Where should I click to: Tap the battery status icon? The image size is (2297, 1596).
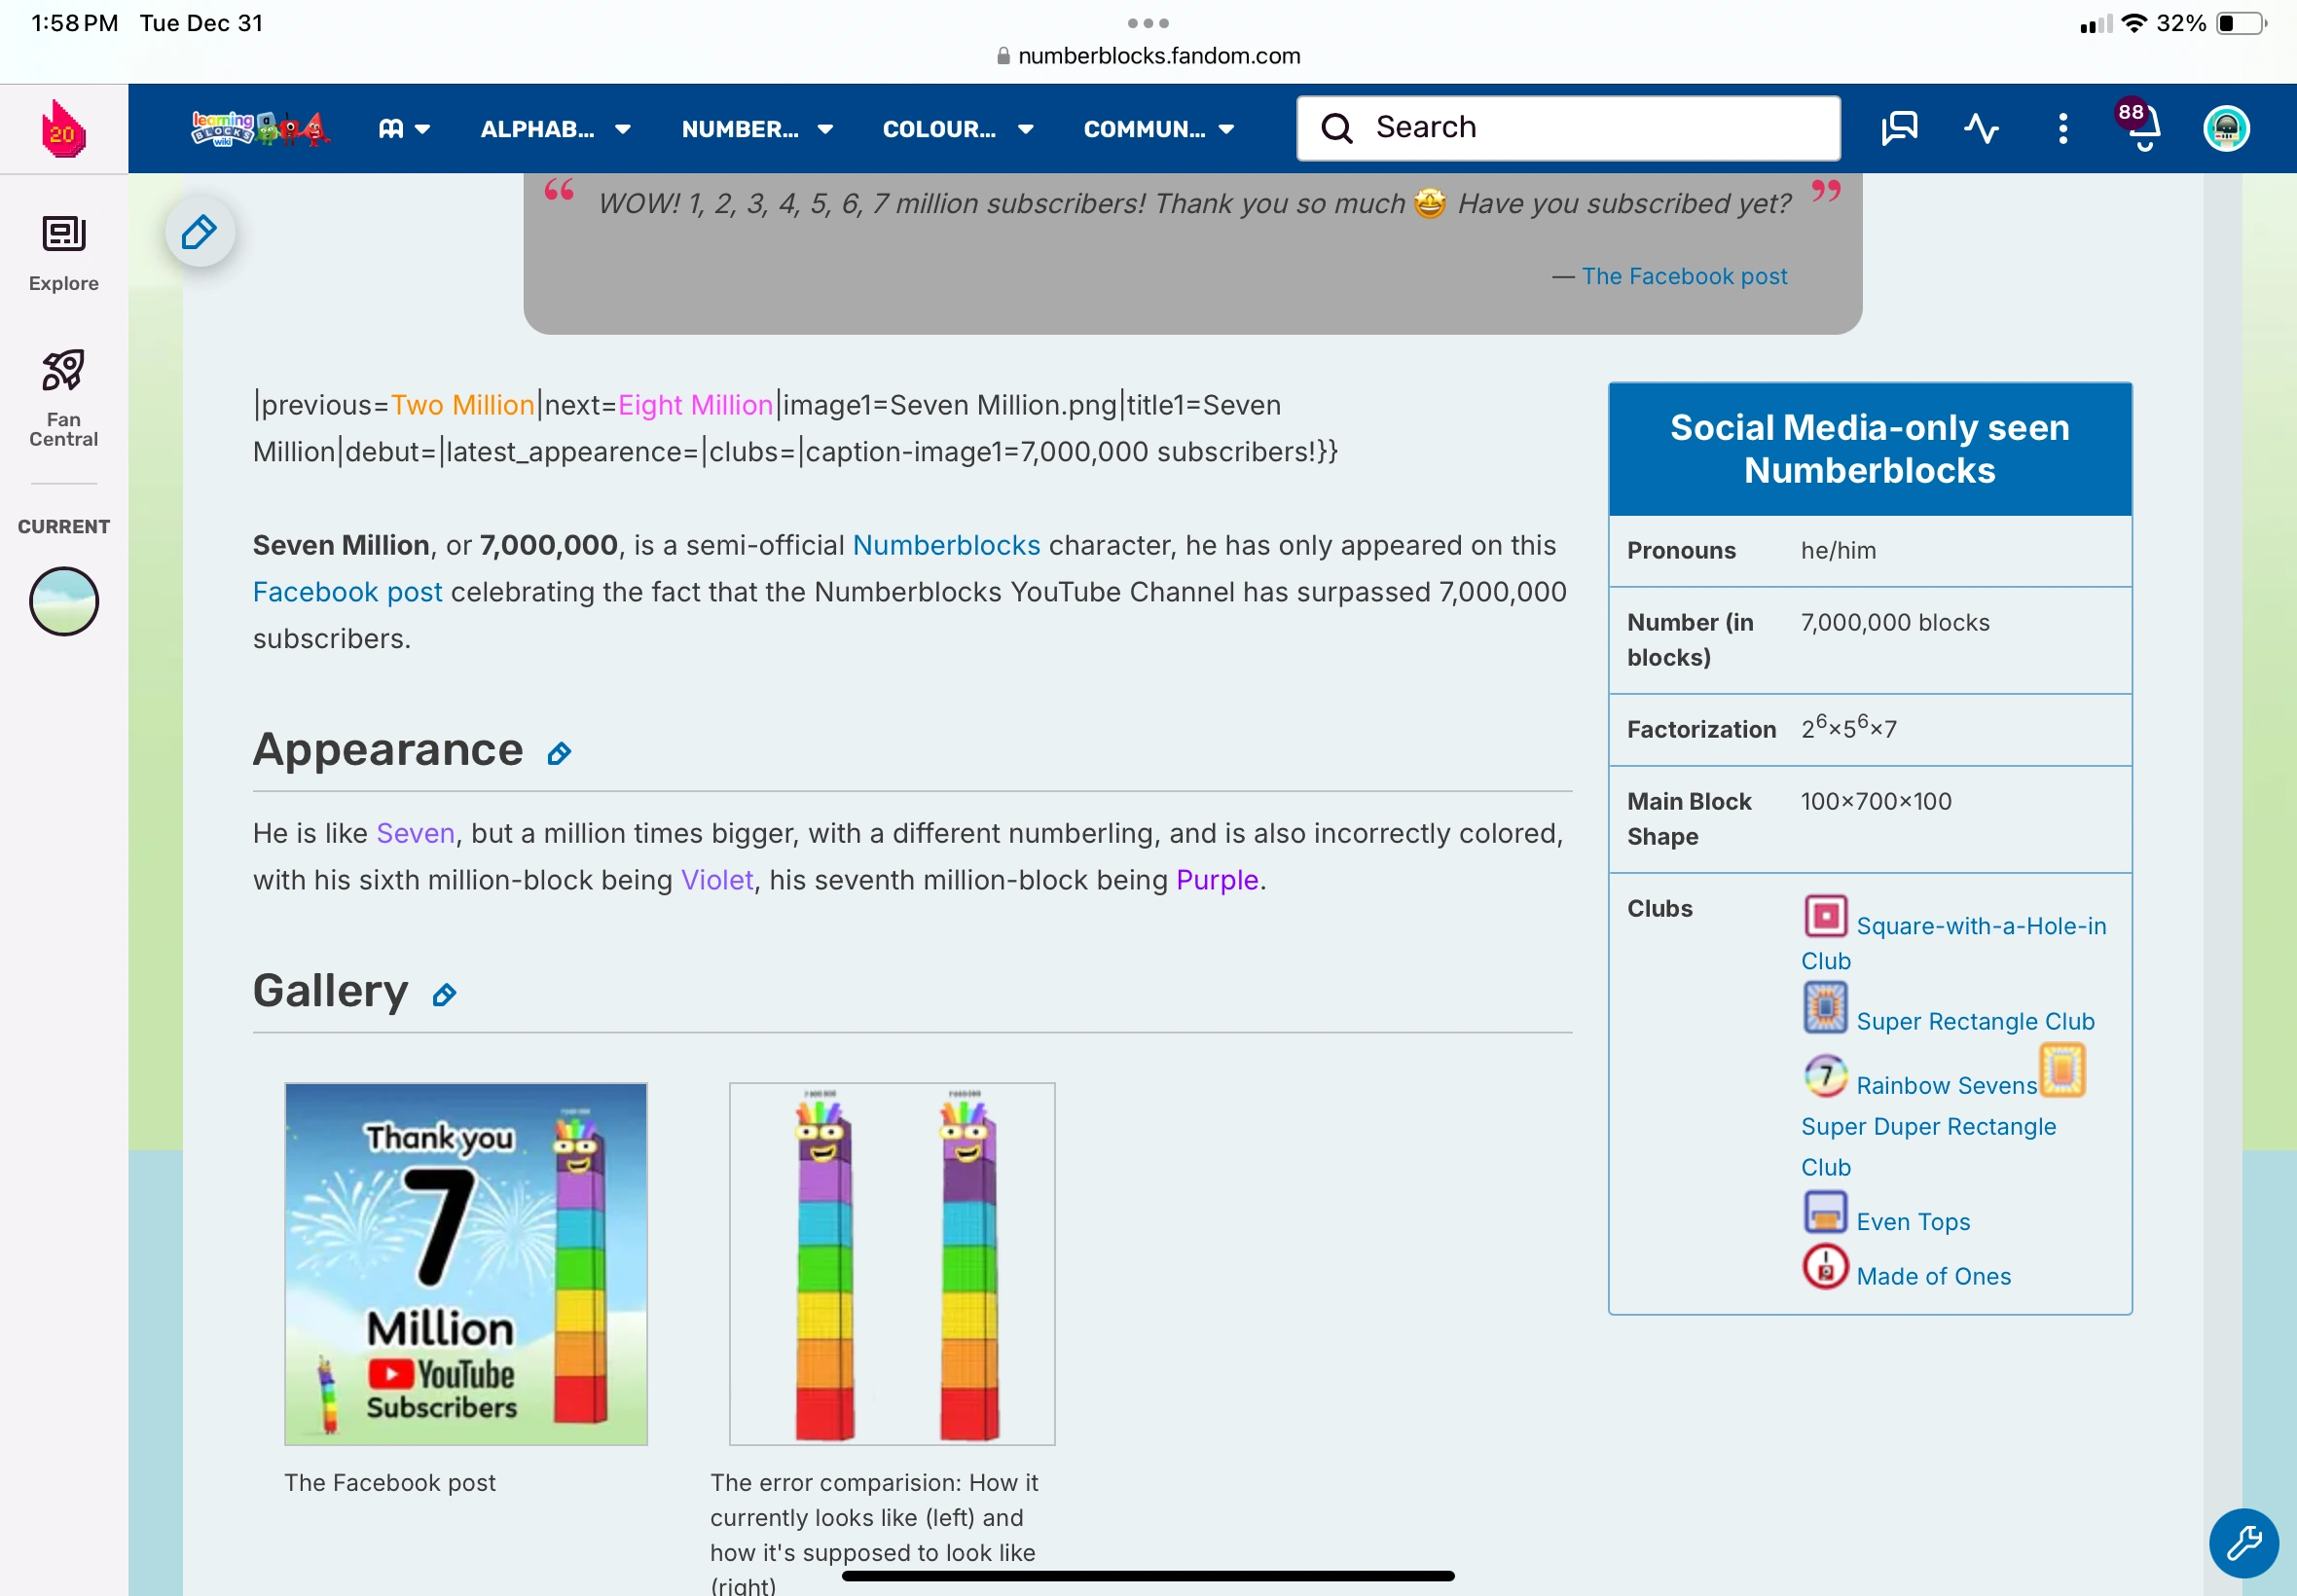pyautogui.click(x=2241, y=23)
